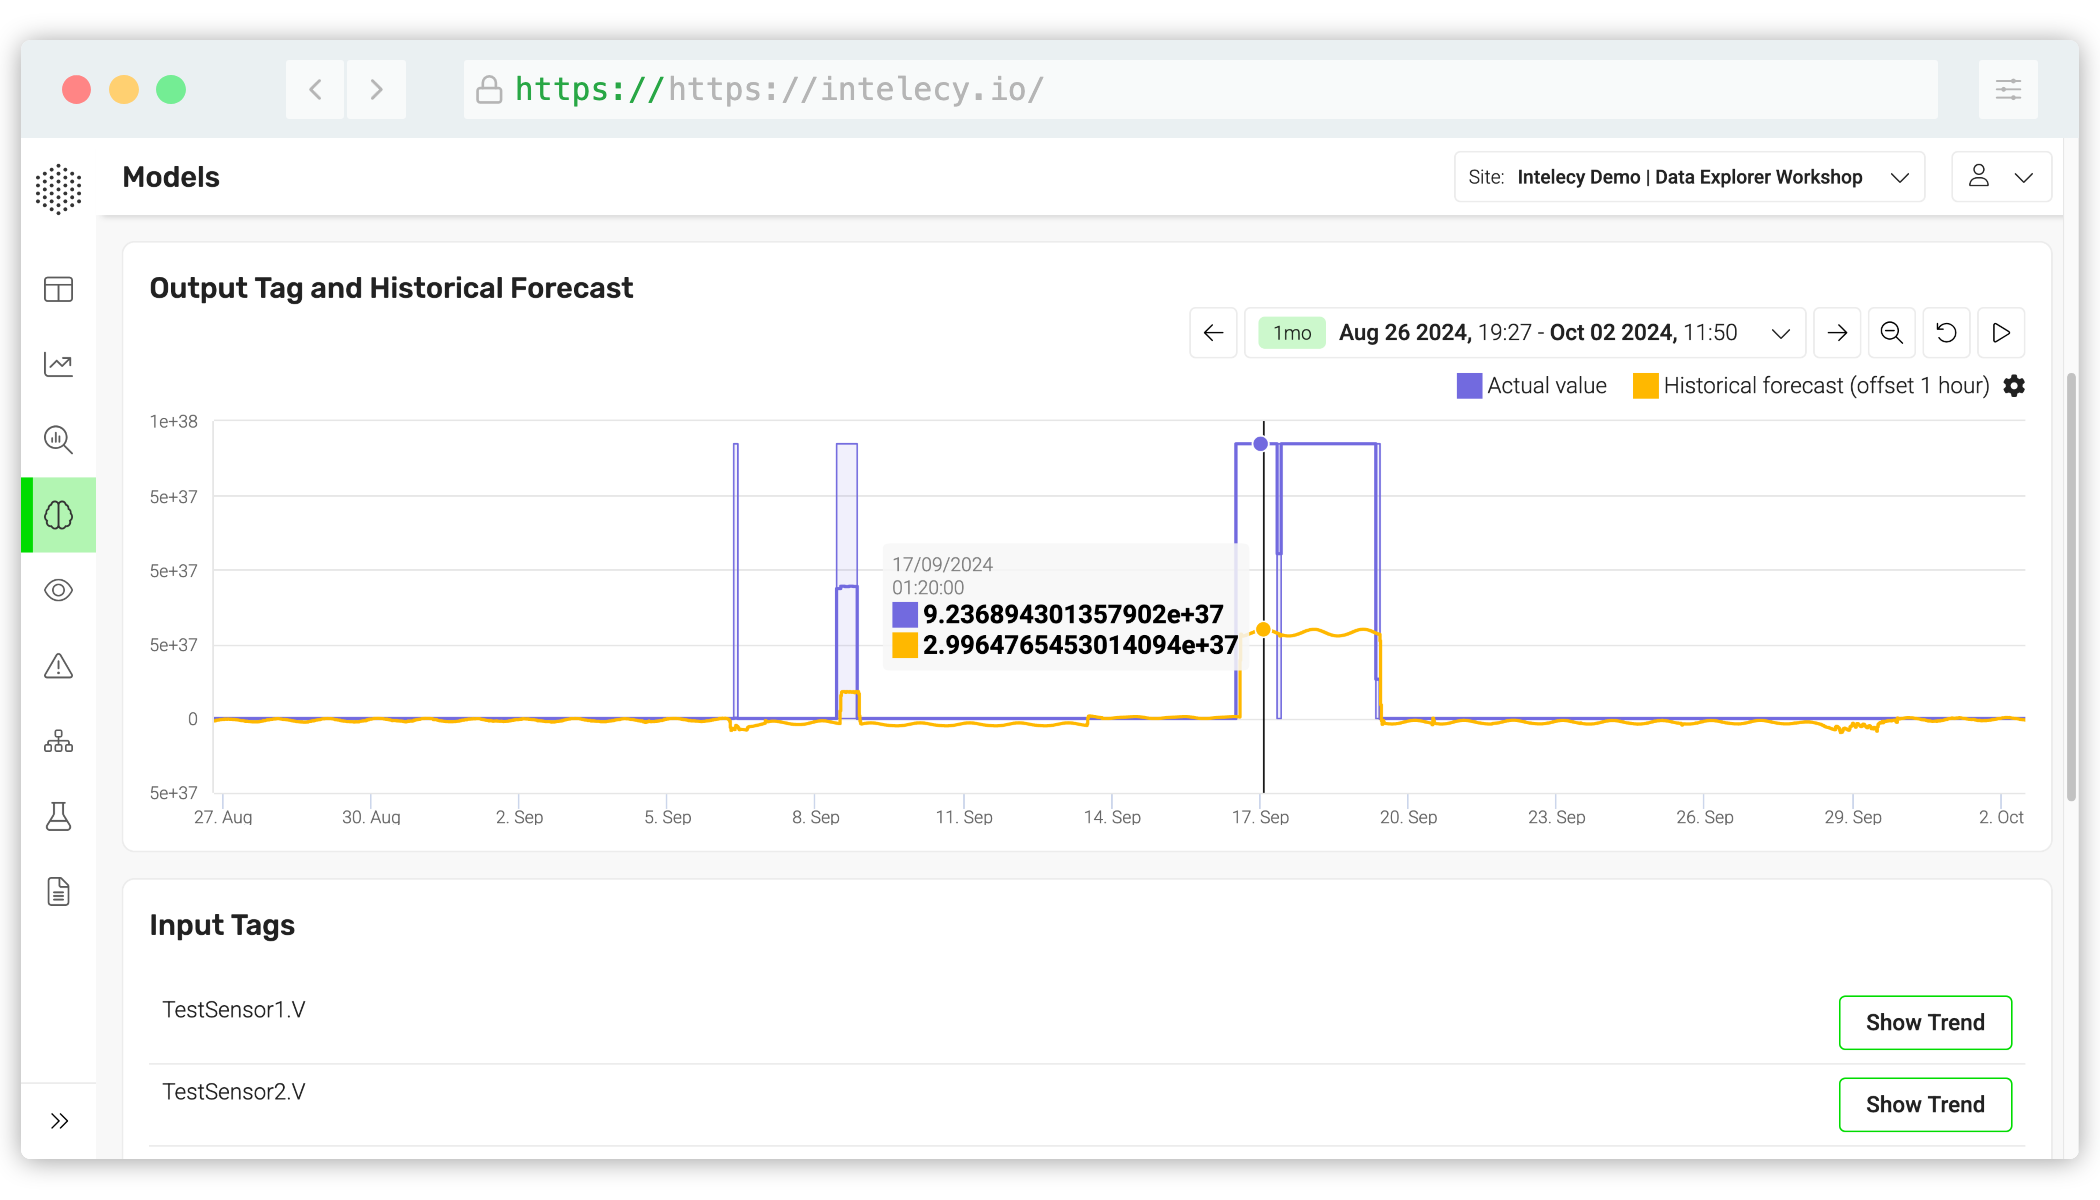The height and width of the screenshot is (1200, 2100).
Task: Open the dashboard layout icon in sidebar
Action: tap(58, 290)
